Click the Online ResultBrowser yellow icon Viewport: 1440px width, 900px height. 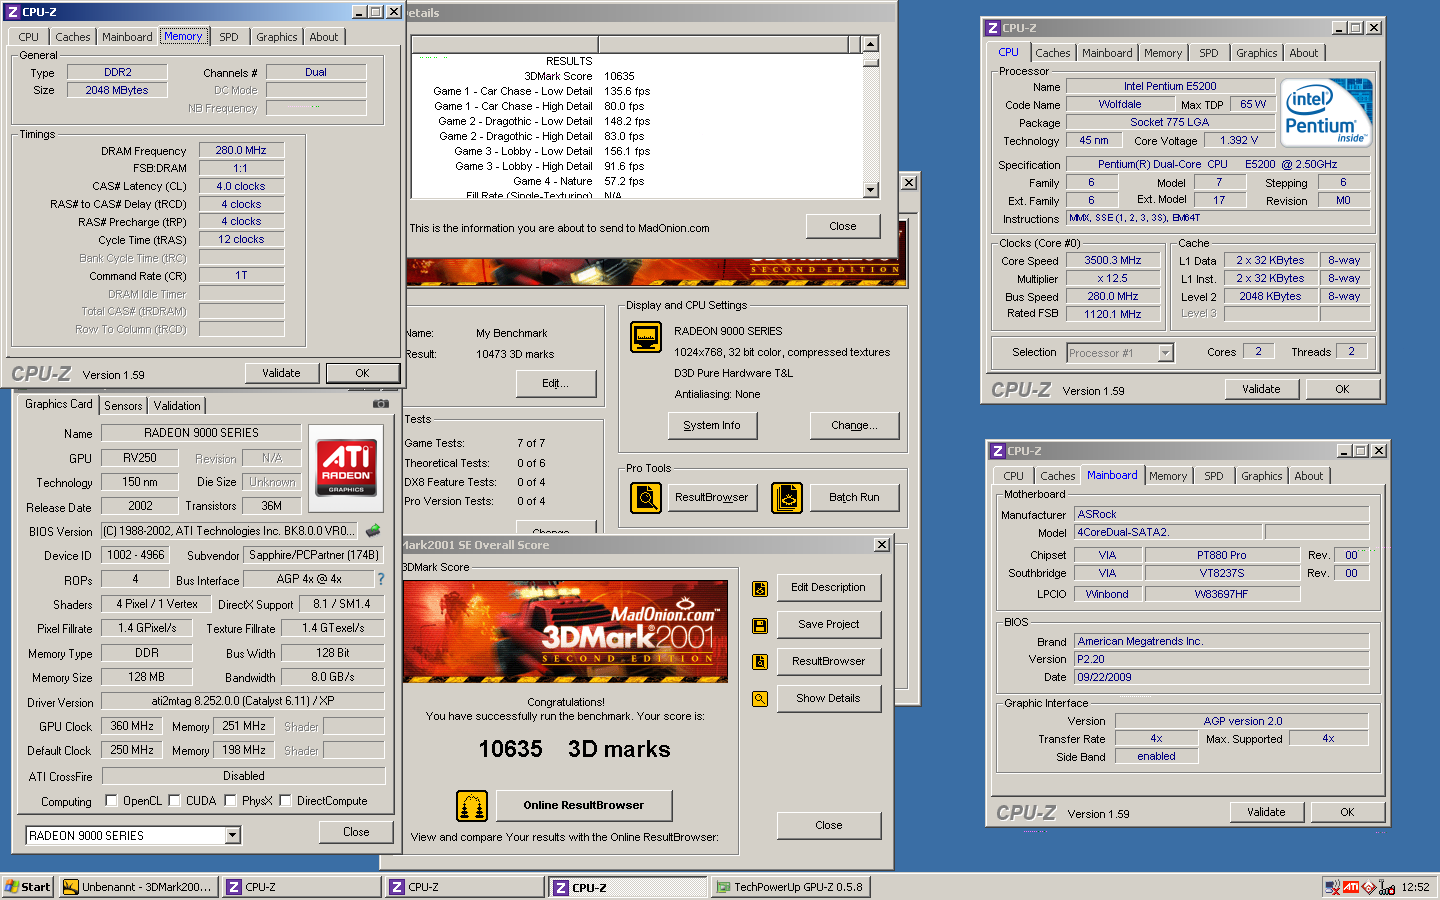pyautogui.click(x=472, y=806)
